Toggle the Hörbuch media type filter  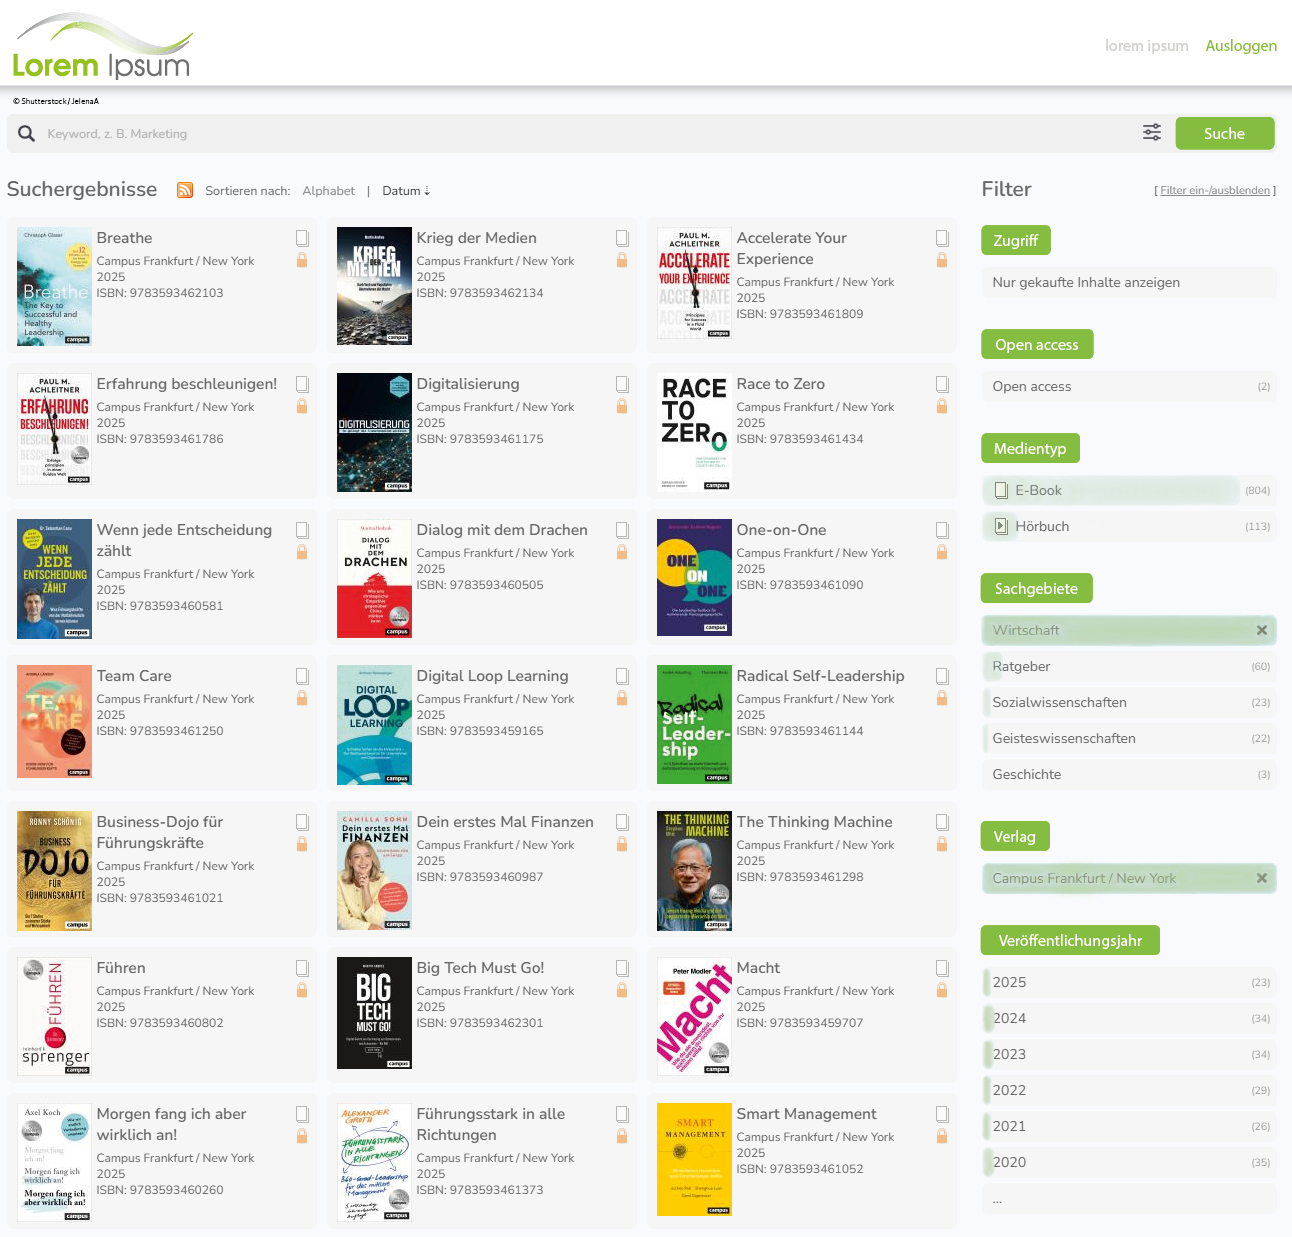pyautogui.click(x=1041, y=526)
